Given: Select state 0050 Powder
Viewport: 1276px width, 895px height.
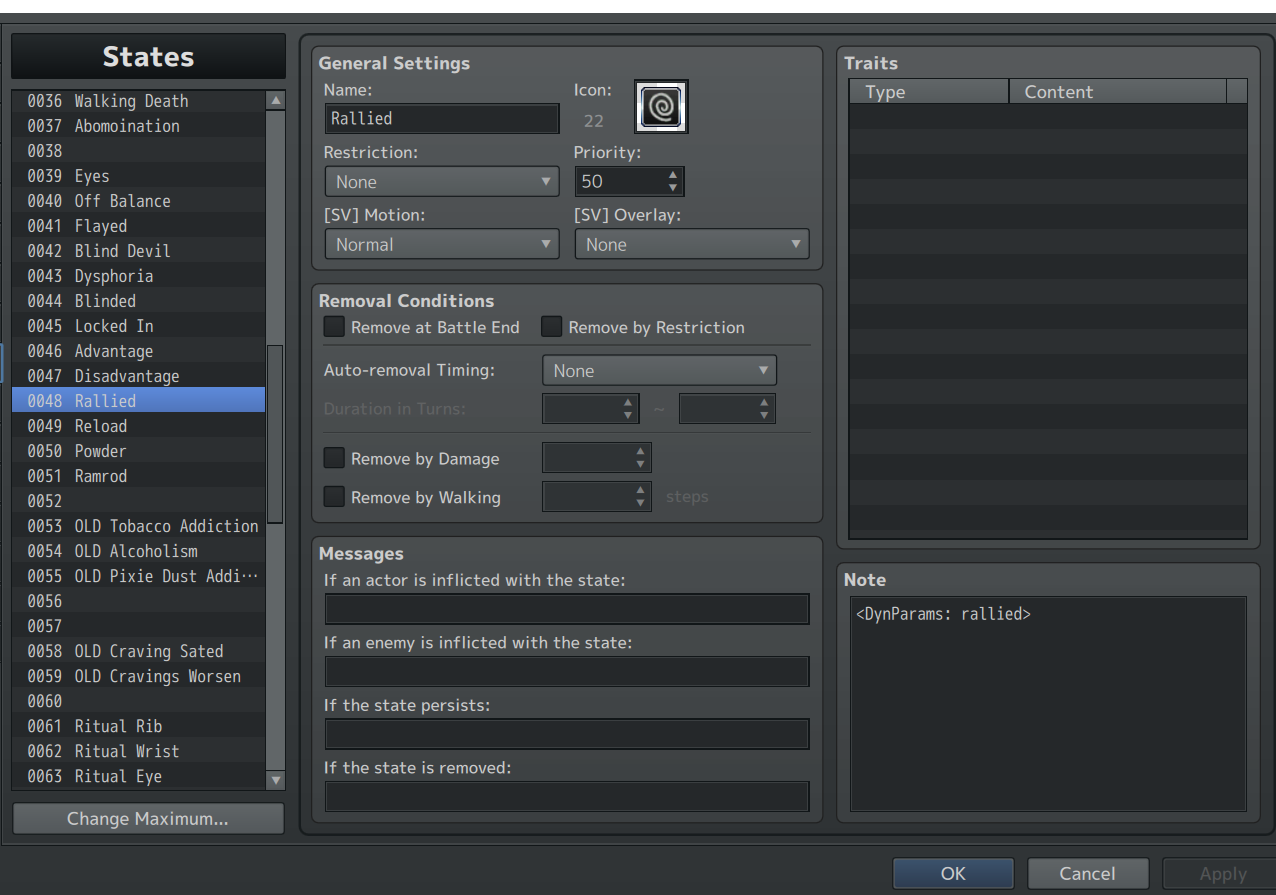Looking at the screenshot, I should click(139, 451).
